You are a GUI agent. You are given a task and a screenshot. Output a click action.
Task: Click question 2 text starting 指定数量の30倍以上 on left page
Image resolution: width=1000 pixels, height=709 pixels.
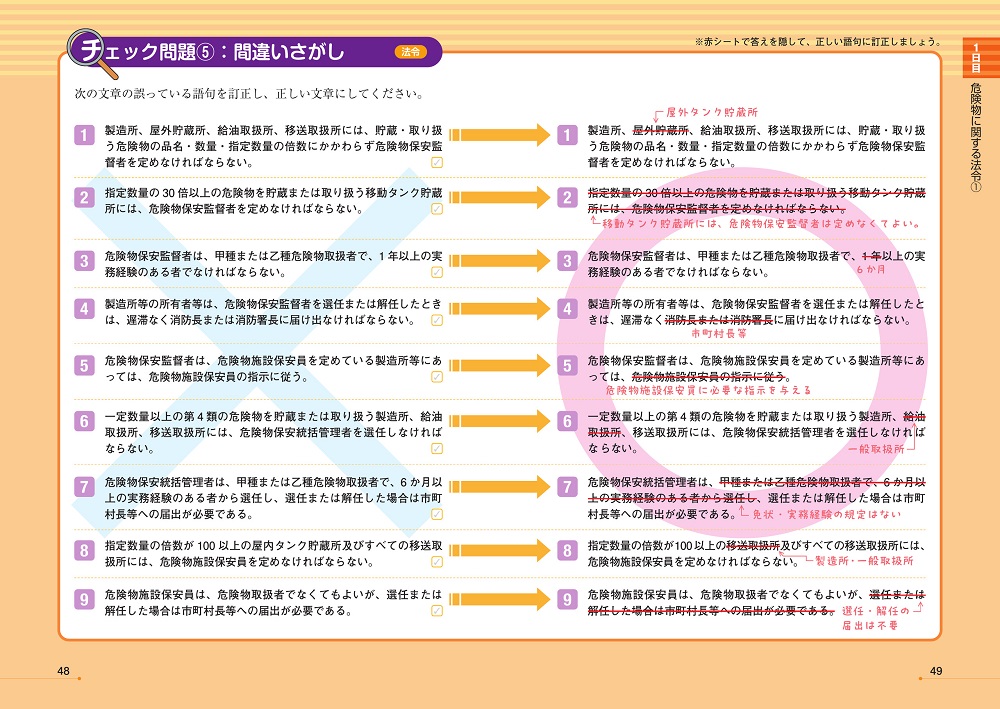[274, 201]
